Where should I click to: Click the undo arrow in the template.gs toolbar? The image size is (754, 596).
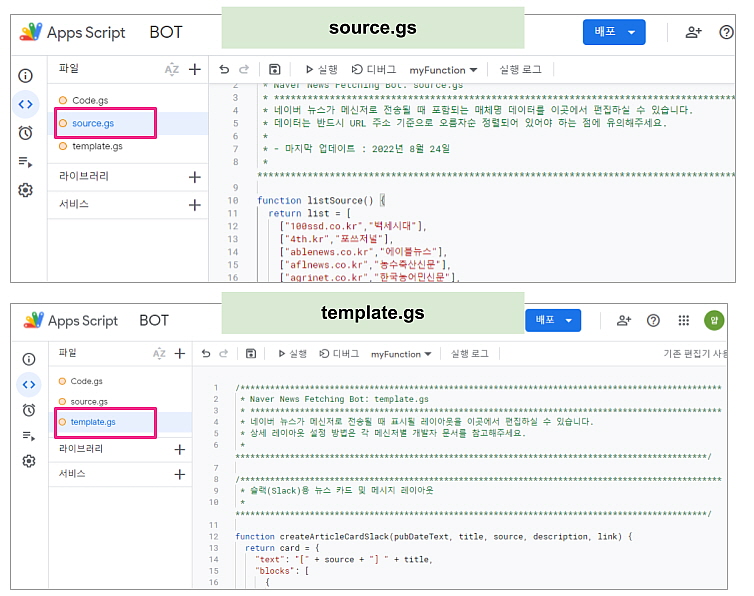tap(206, 354)
